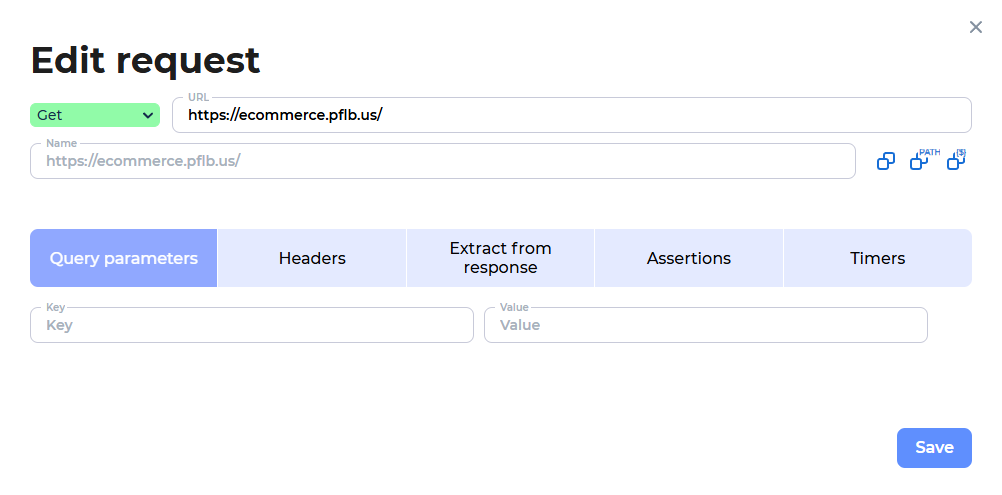The image size is (1002, 495).
Task: Focus the URL input field
Action: [572, 115]
